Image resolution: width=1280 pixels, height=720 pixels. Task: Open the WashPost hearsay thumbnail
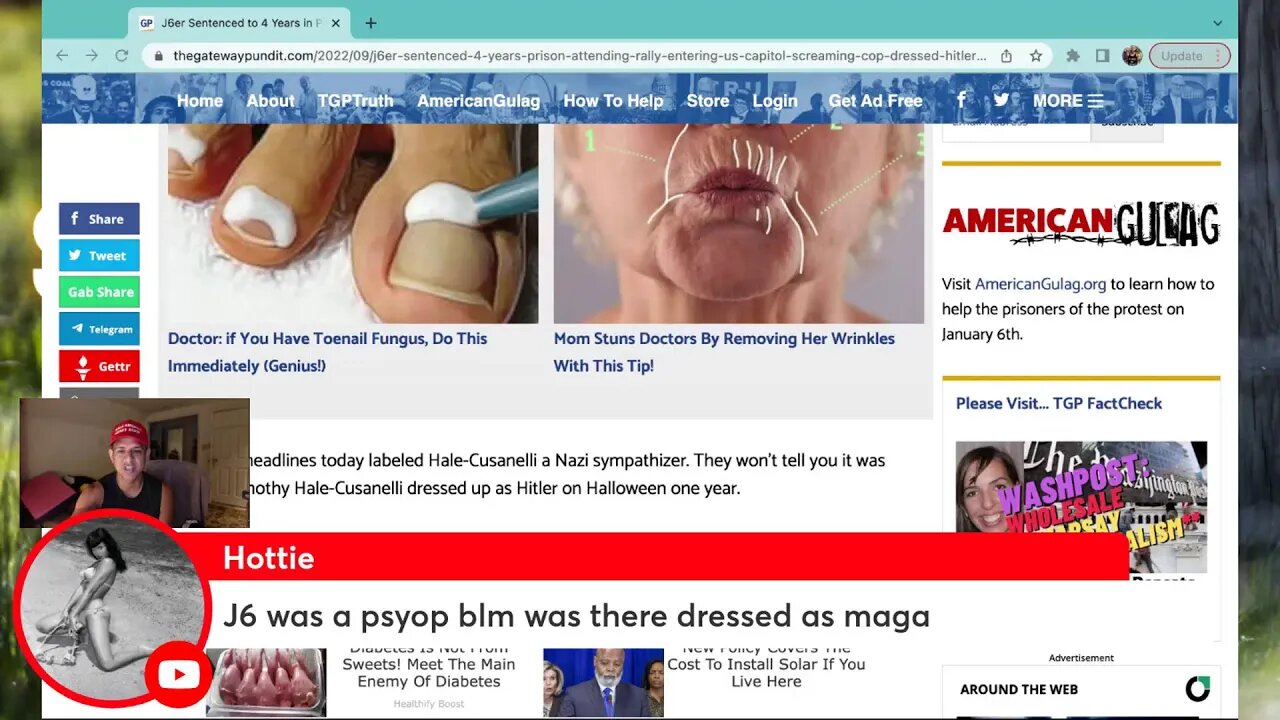click(x=1081, y=507)
